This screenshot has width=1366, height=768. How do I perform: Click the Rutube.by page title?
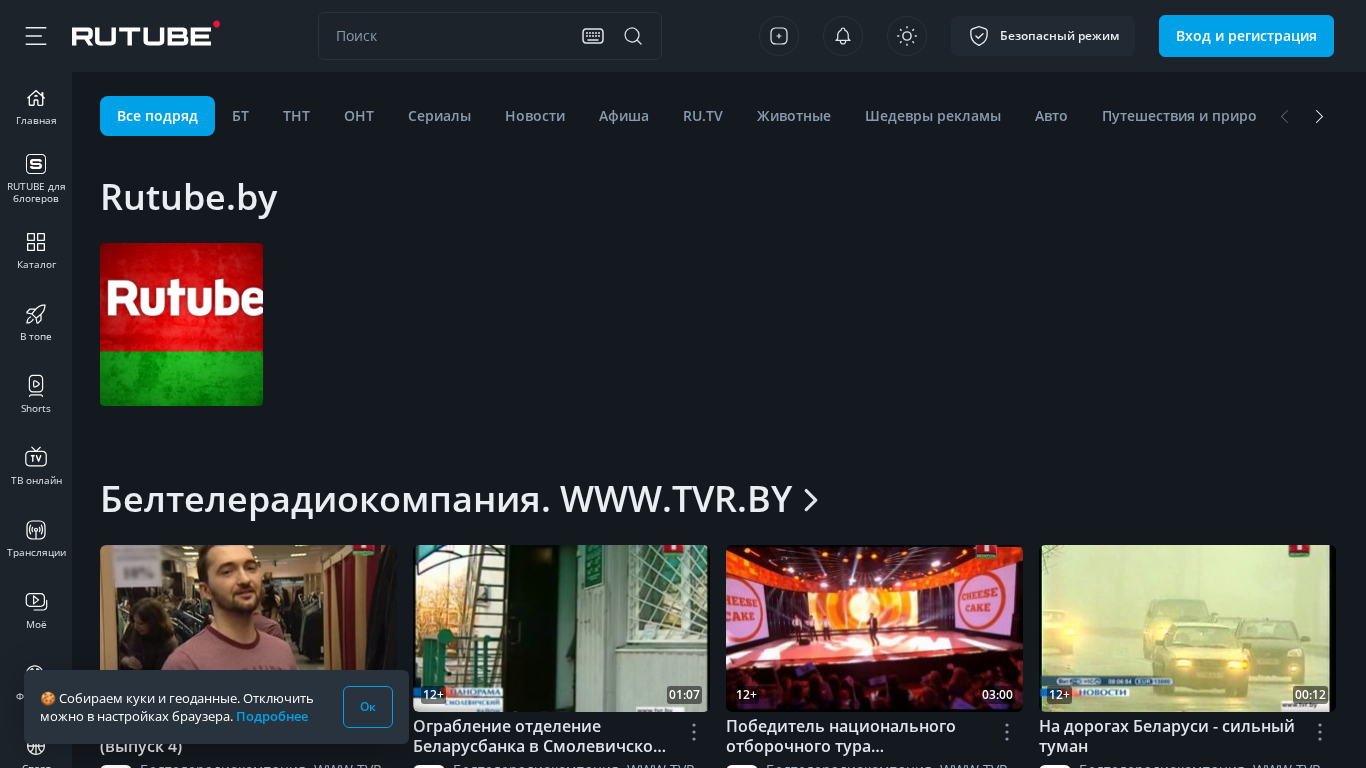189,197
